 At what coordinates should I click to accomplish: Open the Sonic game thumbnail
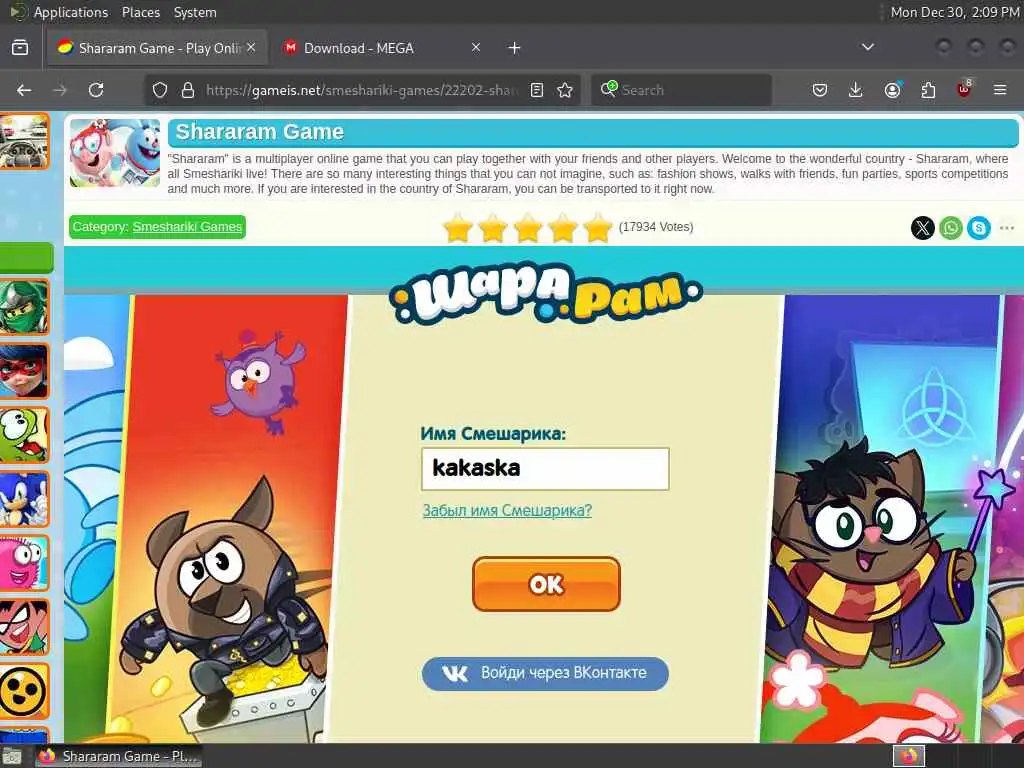[25, 499]
